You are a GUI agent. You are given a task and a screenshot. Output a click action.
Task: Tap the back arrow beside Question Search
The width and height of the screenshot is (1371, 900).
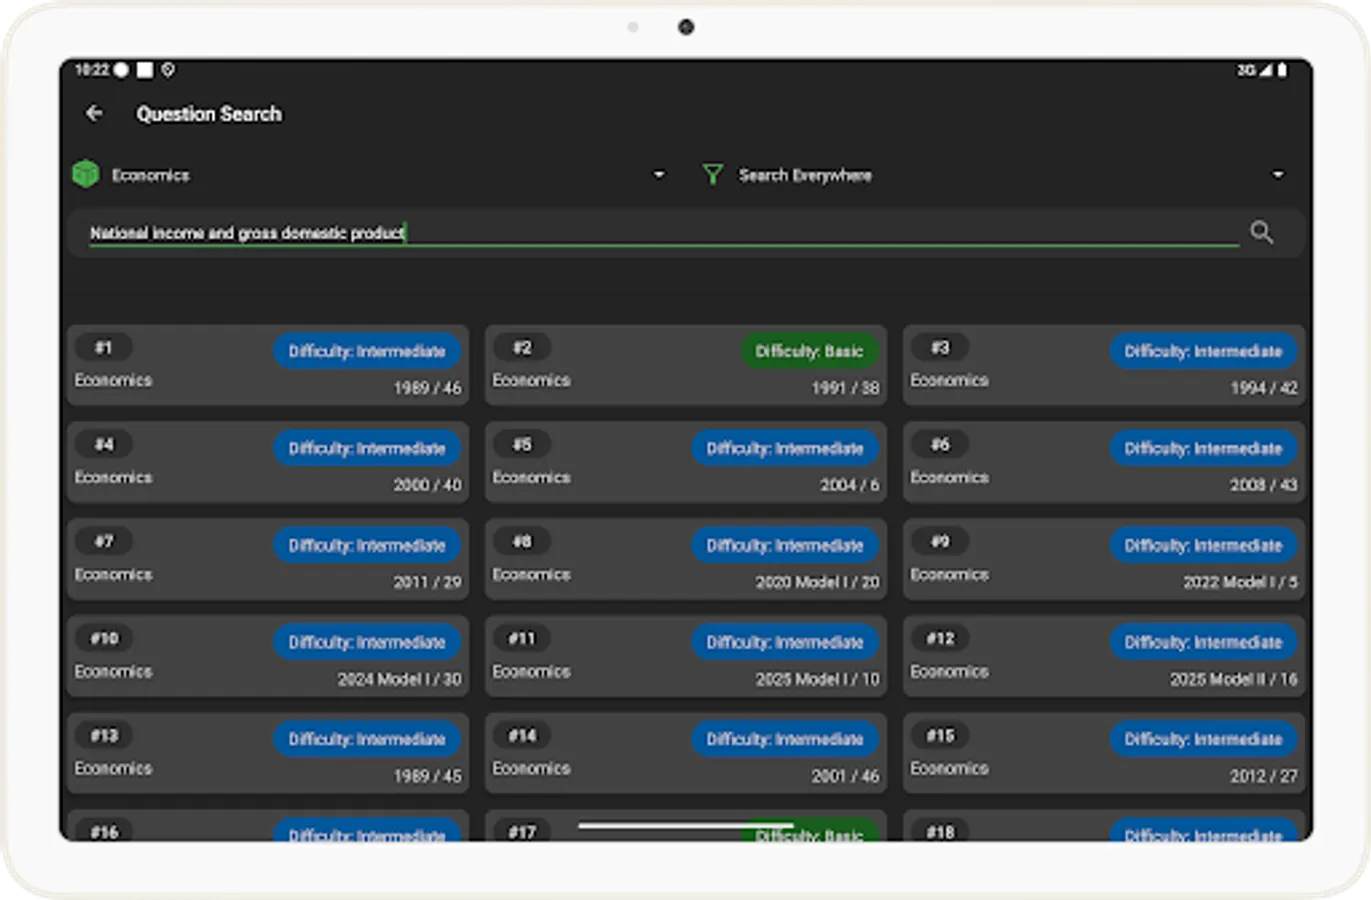95,113
